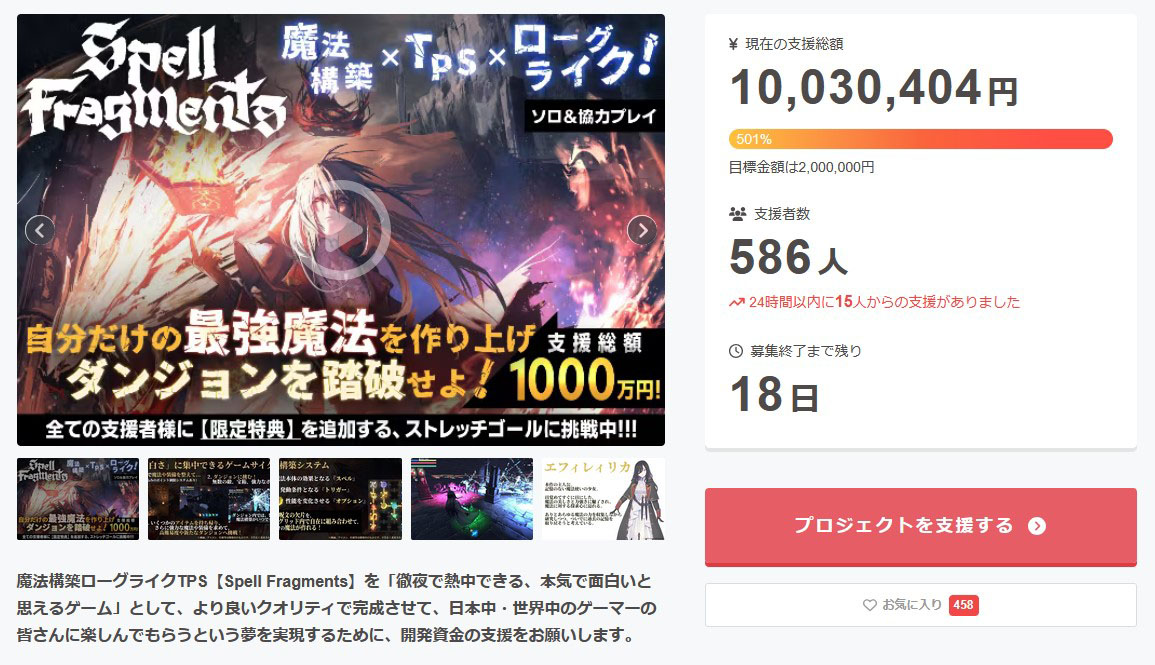1155x665 pixels.
Task: Click the 458 favorites count badge
Action: pos(963,605)
